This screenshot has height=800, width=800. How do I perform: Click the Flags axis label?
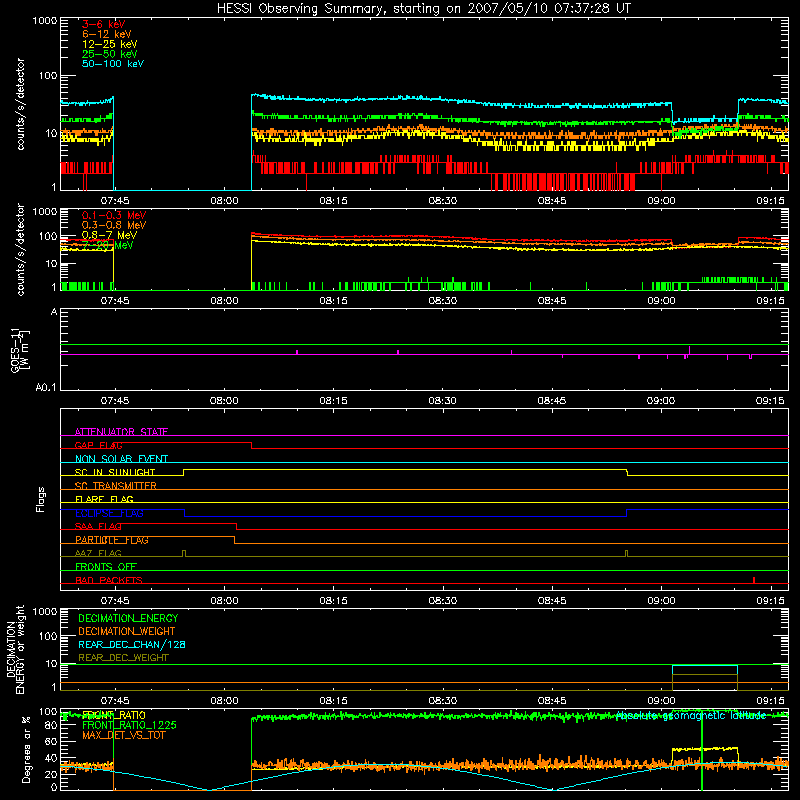point(41,499)
